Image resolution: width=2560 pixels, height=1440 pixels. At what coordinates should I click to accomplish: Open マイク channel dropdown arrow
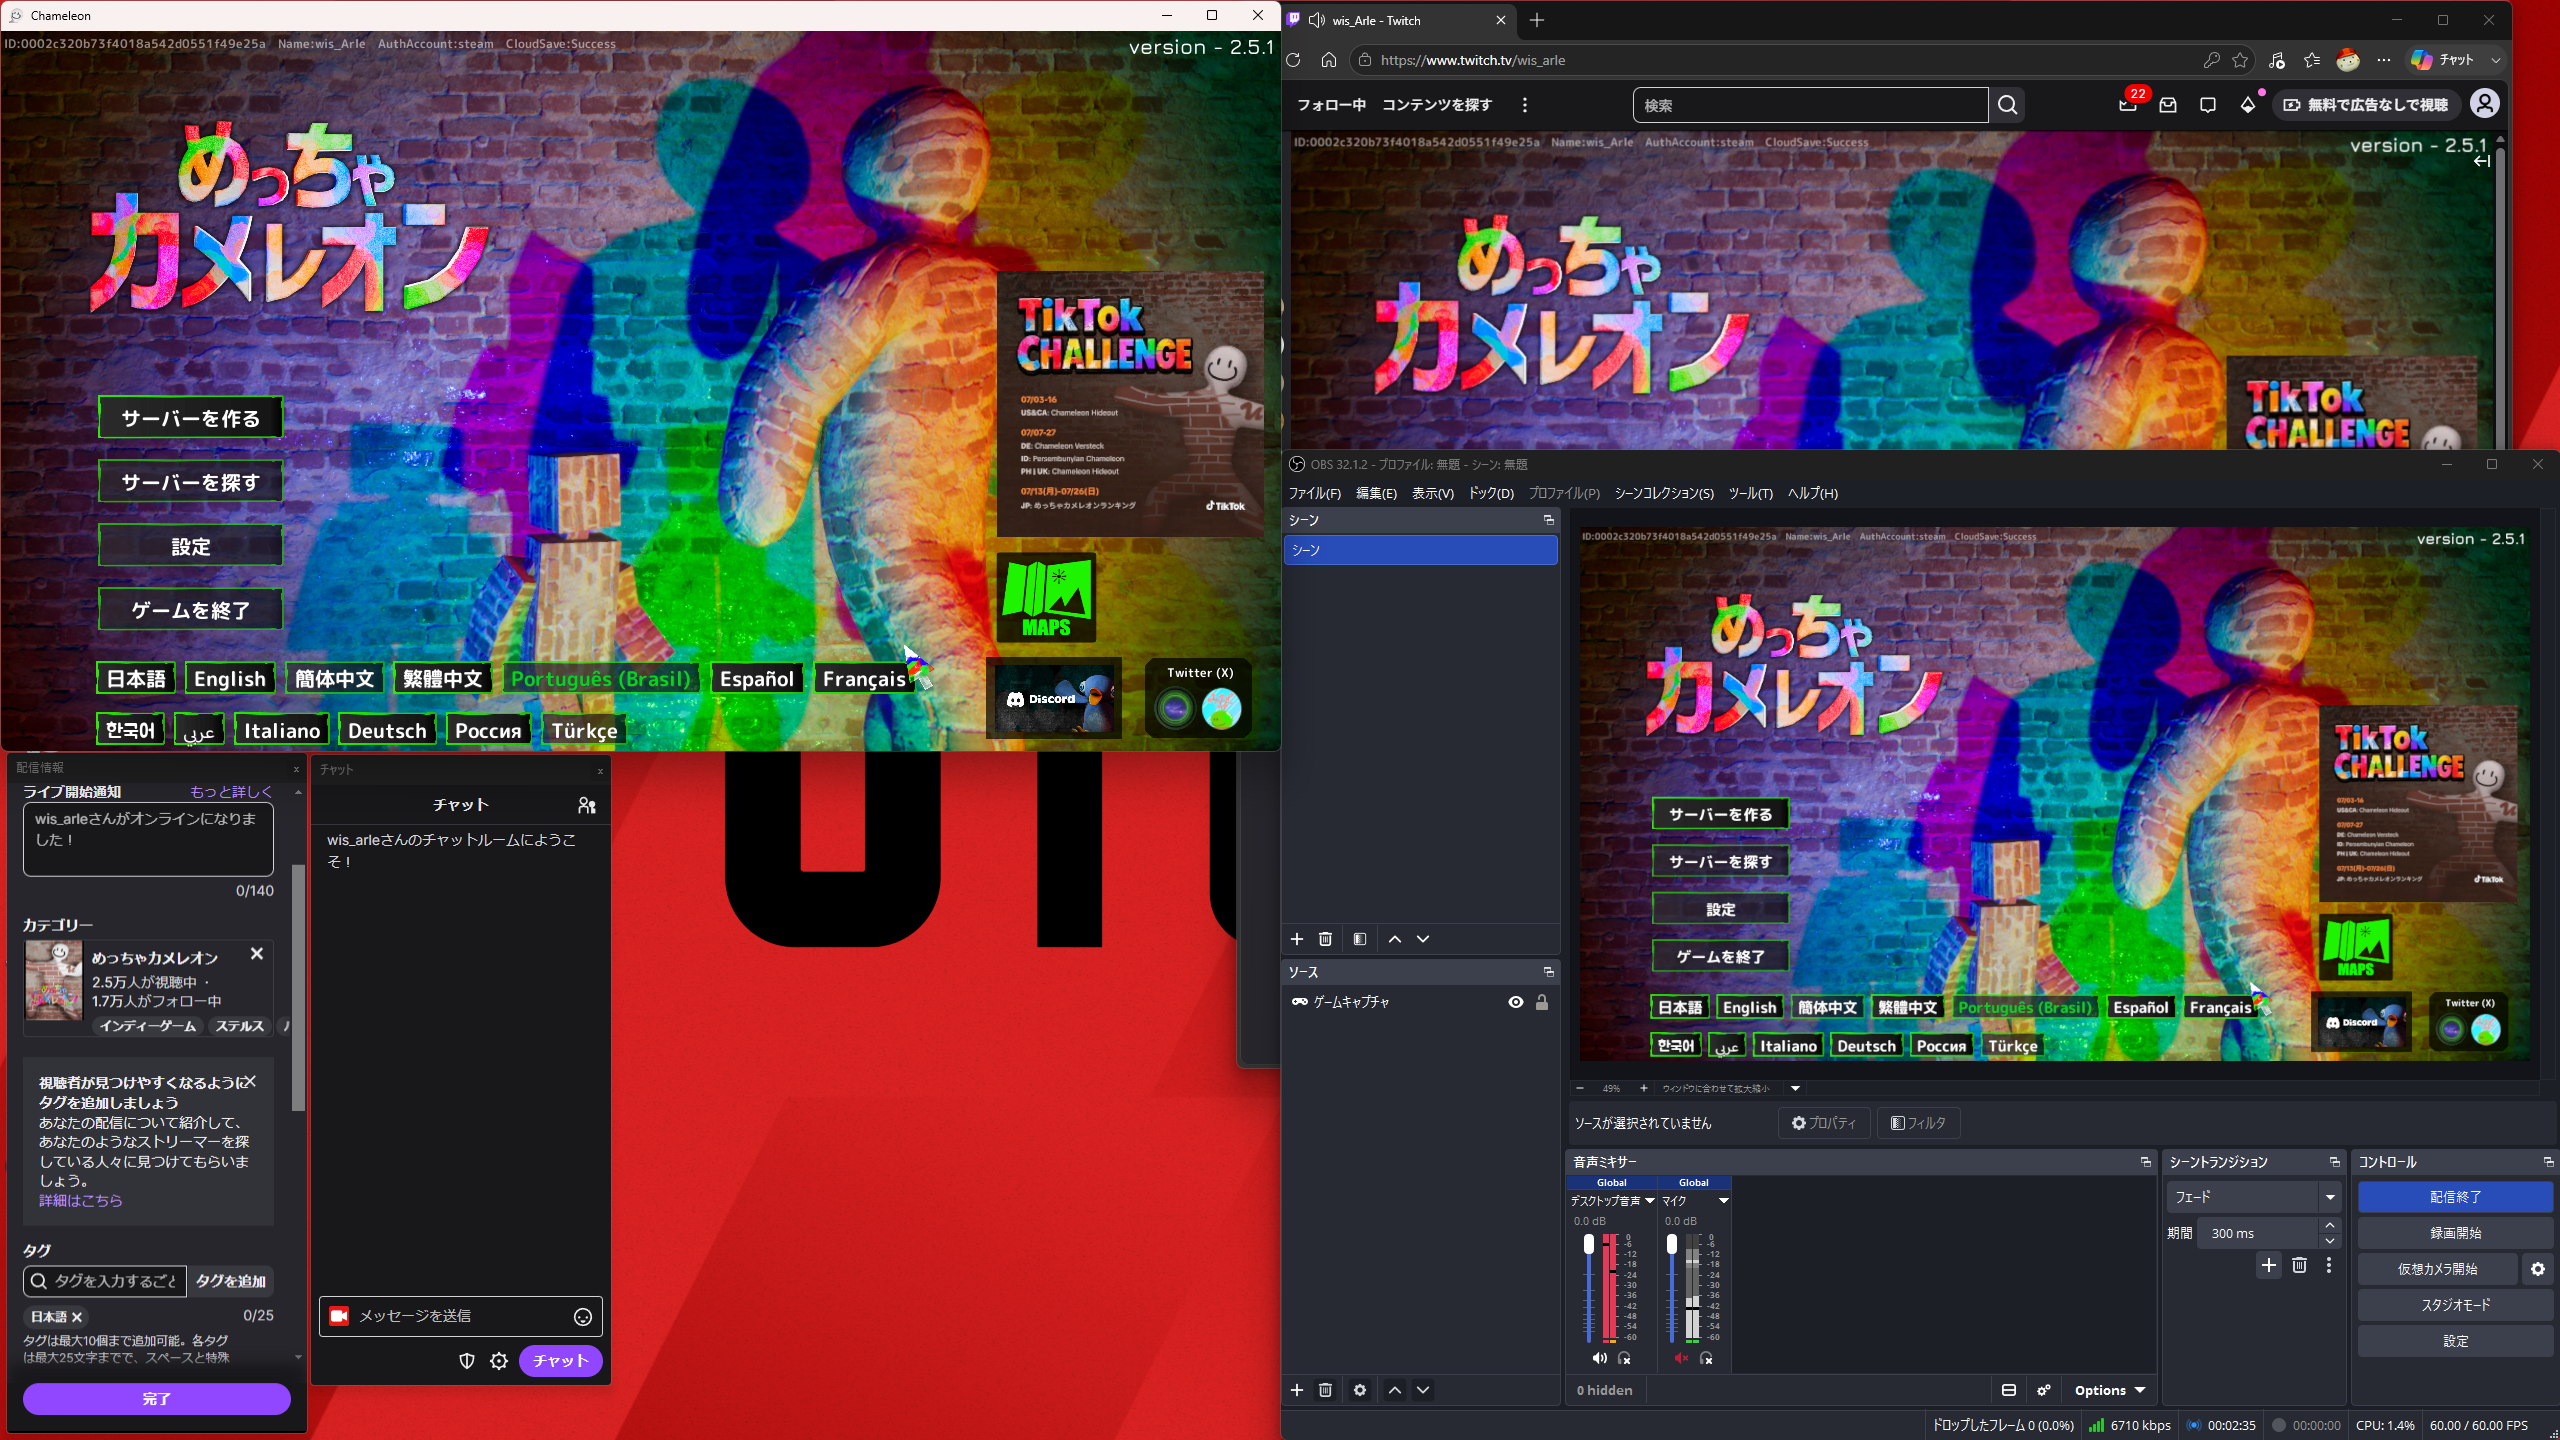1723,1201
